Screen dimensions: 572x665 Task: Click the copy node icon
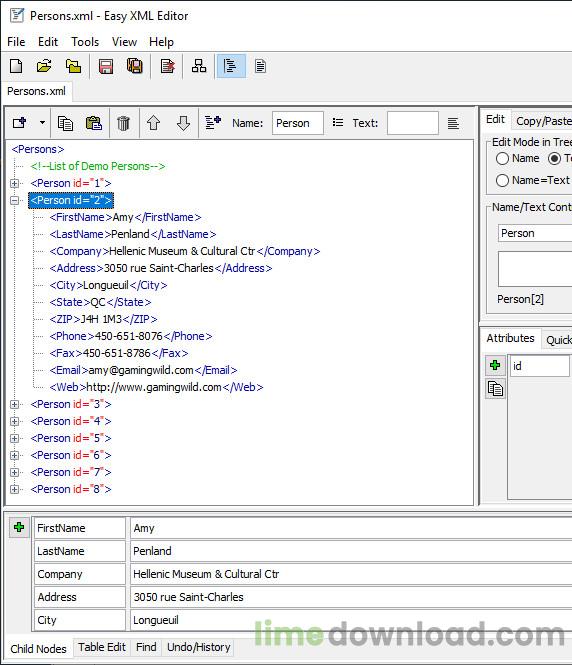tap(65, 123)
